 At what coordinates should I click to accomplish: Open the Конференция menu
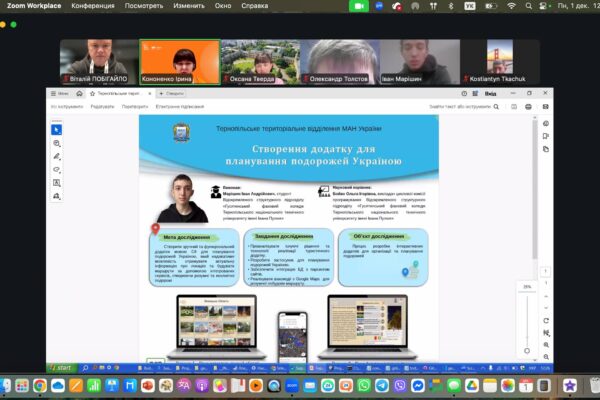click(x=92, y=6)
